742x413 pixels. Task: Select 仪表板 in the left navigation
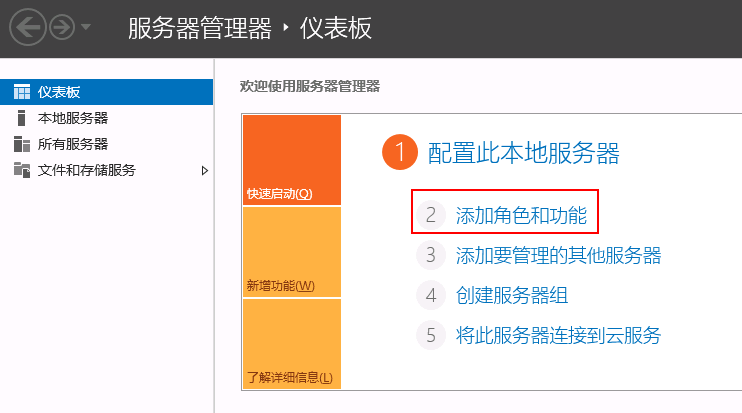(106, 92)
